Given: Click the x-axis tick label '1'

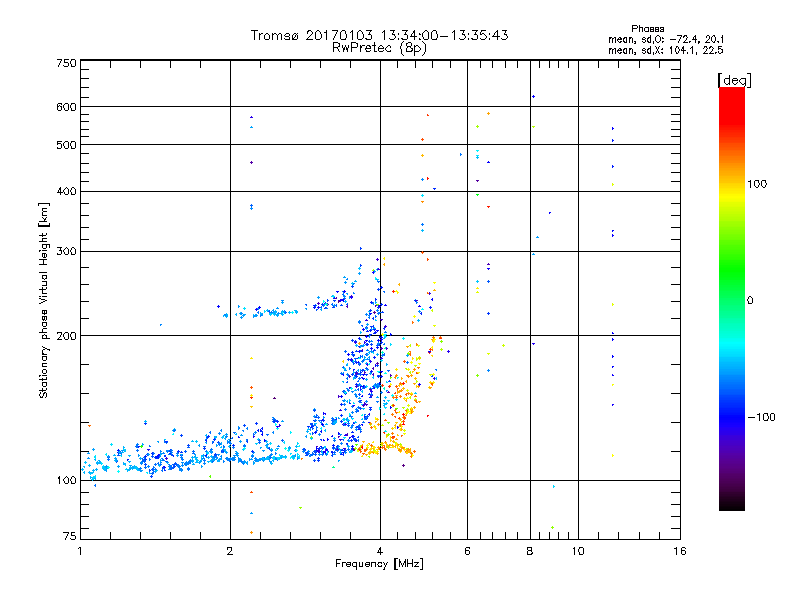Looking at the screenshot, I should click(x=80, y=551).
